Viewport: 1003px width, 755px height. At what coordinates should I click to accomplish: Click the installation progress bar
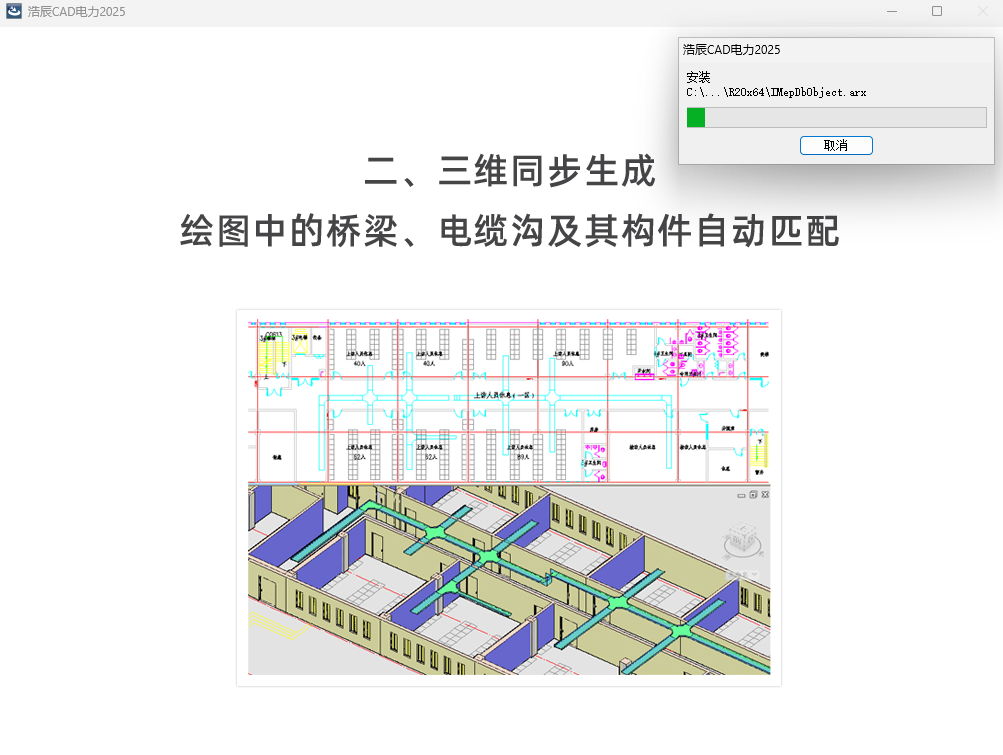click(836, 117)
